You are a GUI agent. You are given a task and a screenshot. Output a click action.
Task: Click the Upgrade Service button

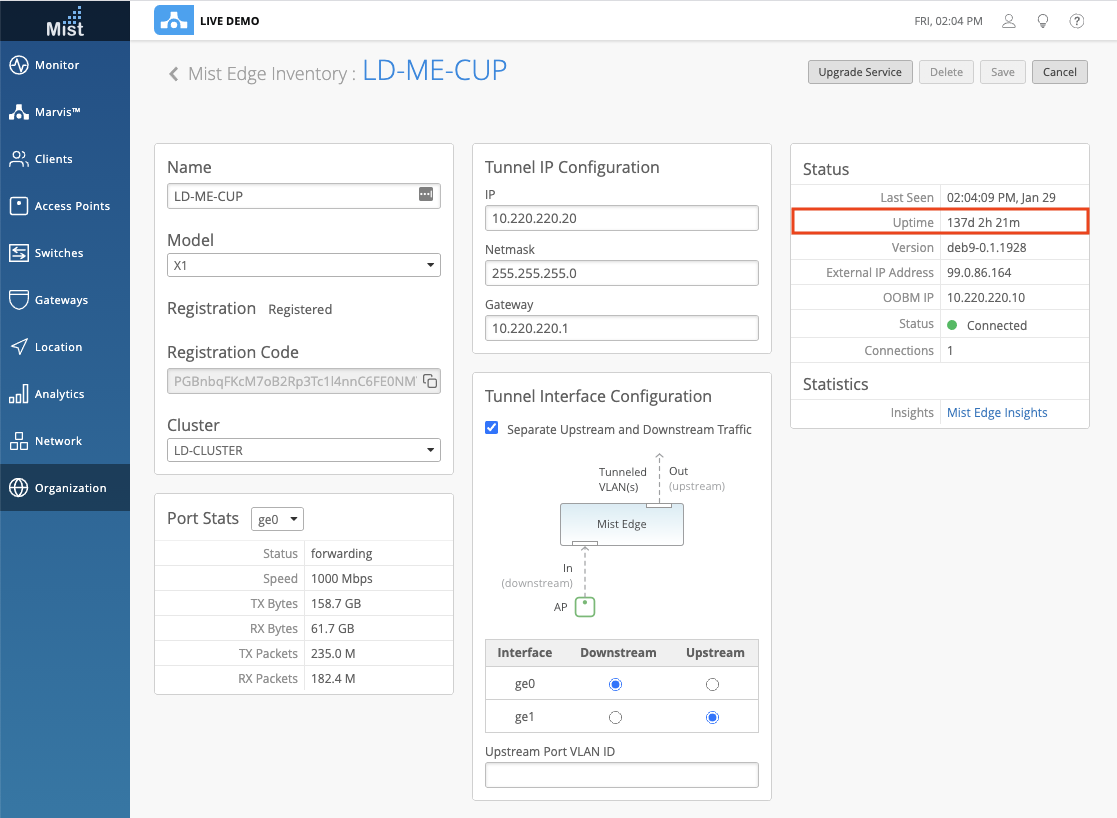pyautogui.click(x=860, y=72)
